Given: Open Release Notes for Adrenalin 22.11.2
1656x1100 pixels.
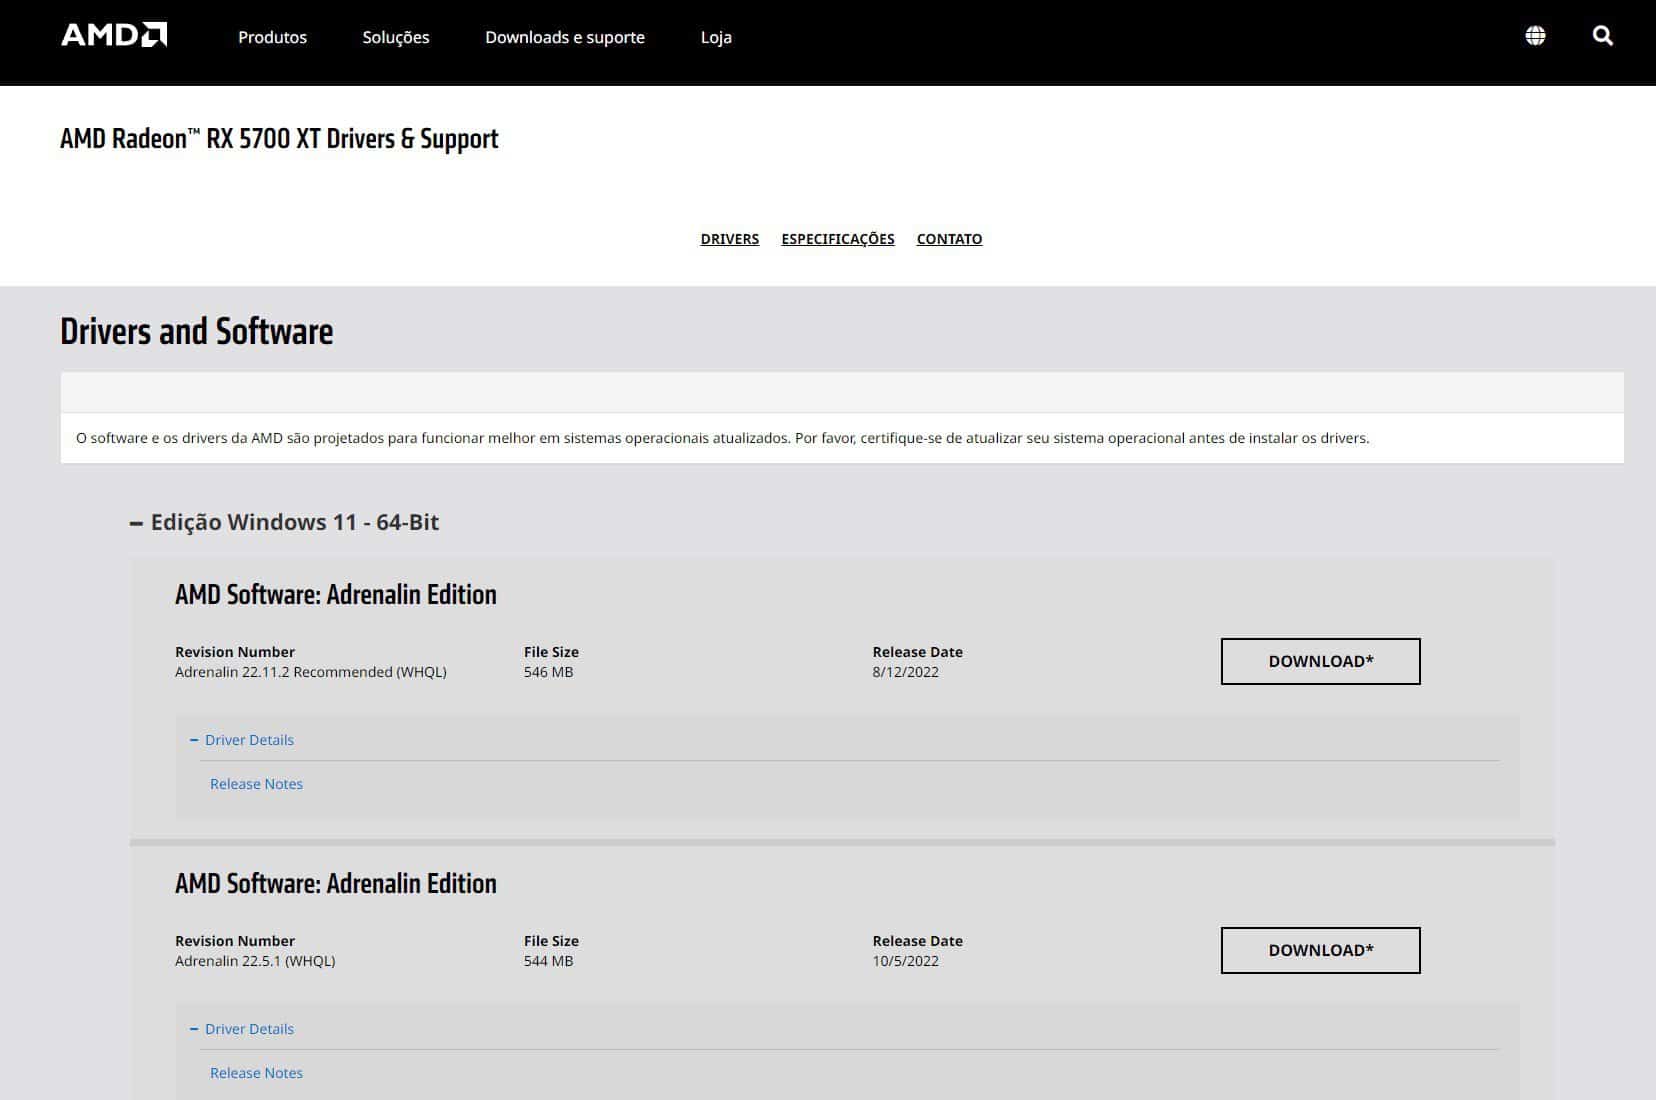Looking at the screenshot, I should tap(256, 784).
